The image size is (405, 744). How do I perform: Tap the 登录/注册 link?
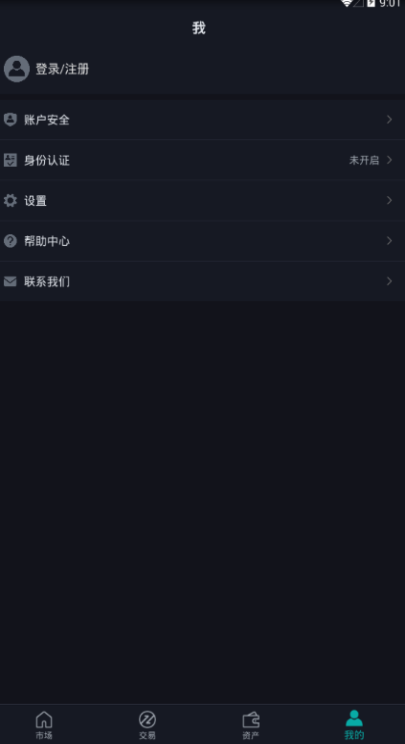click(62, 69)
